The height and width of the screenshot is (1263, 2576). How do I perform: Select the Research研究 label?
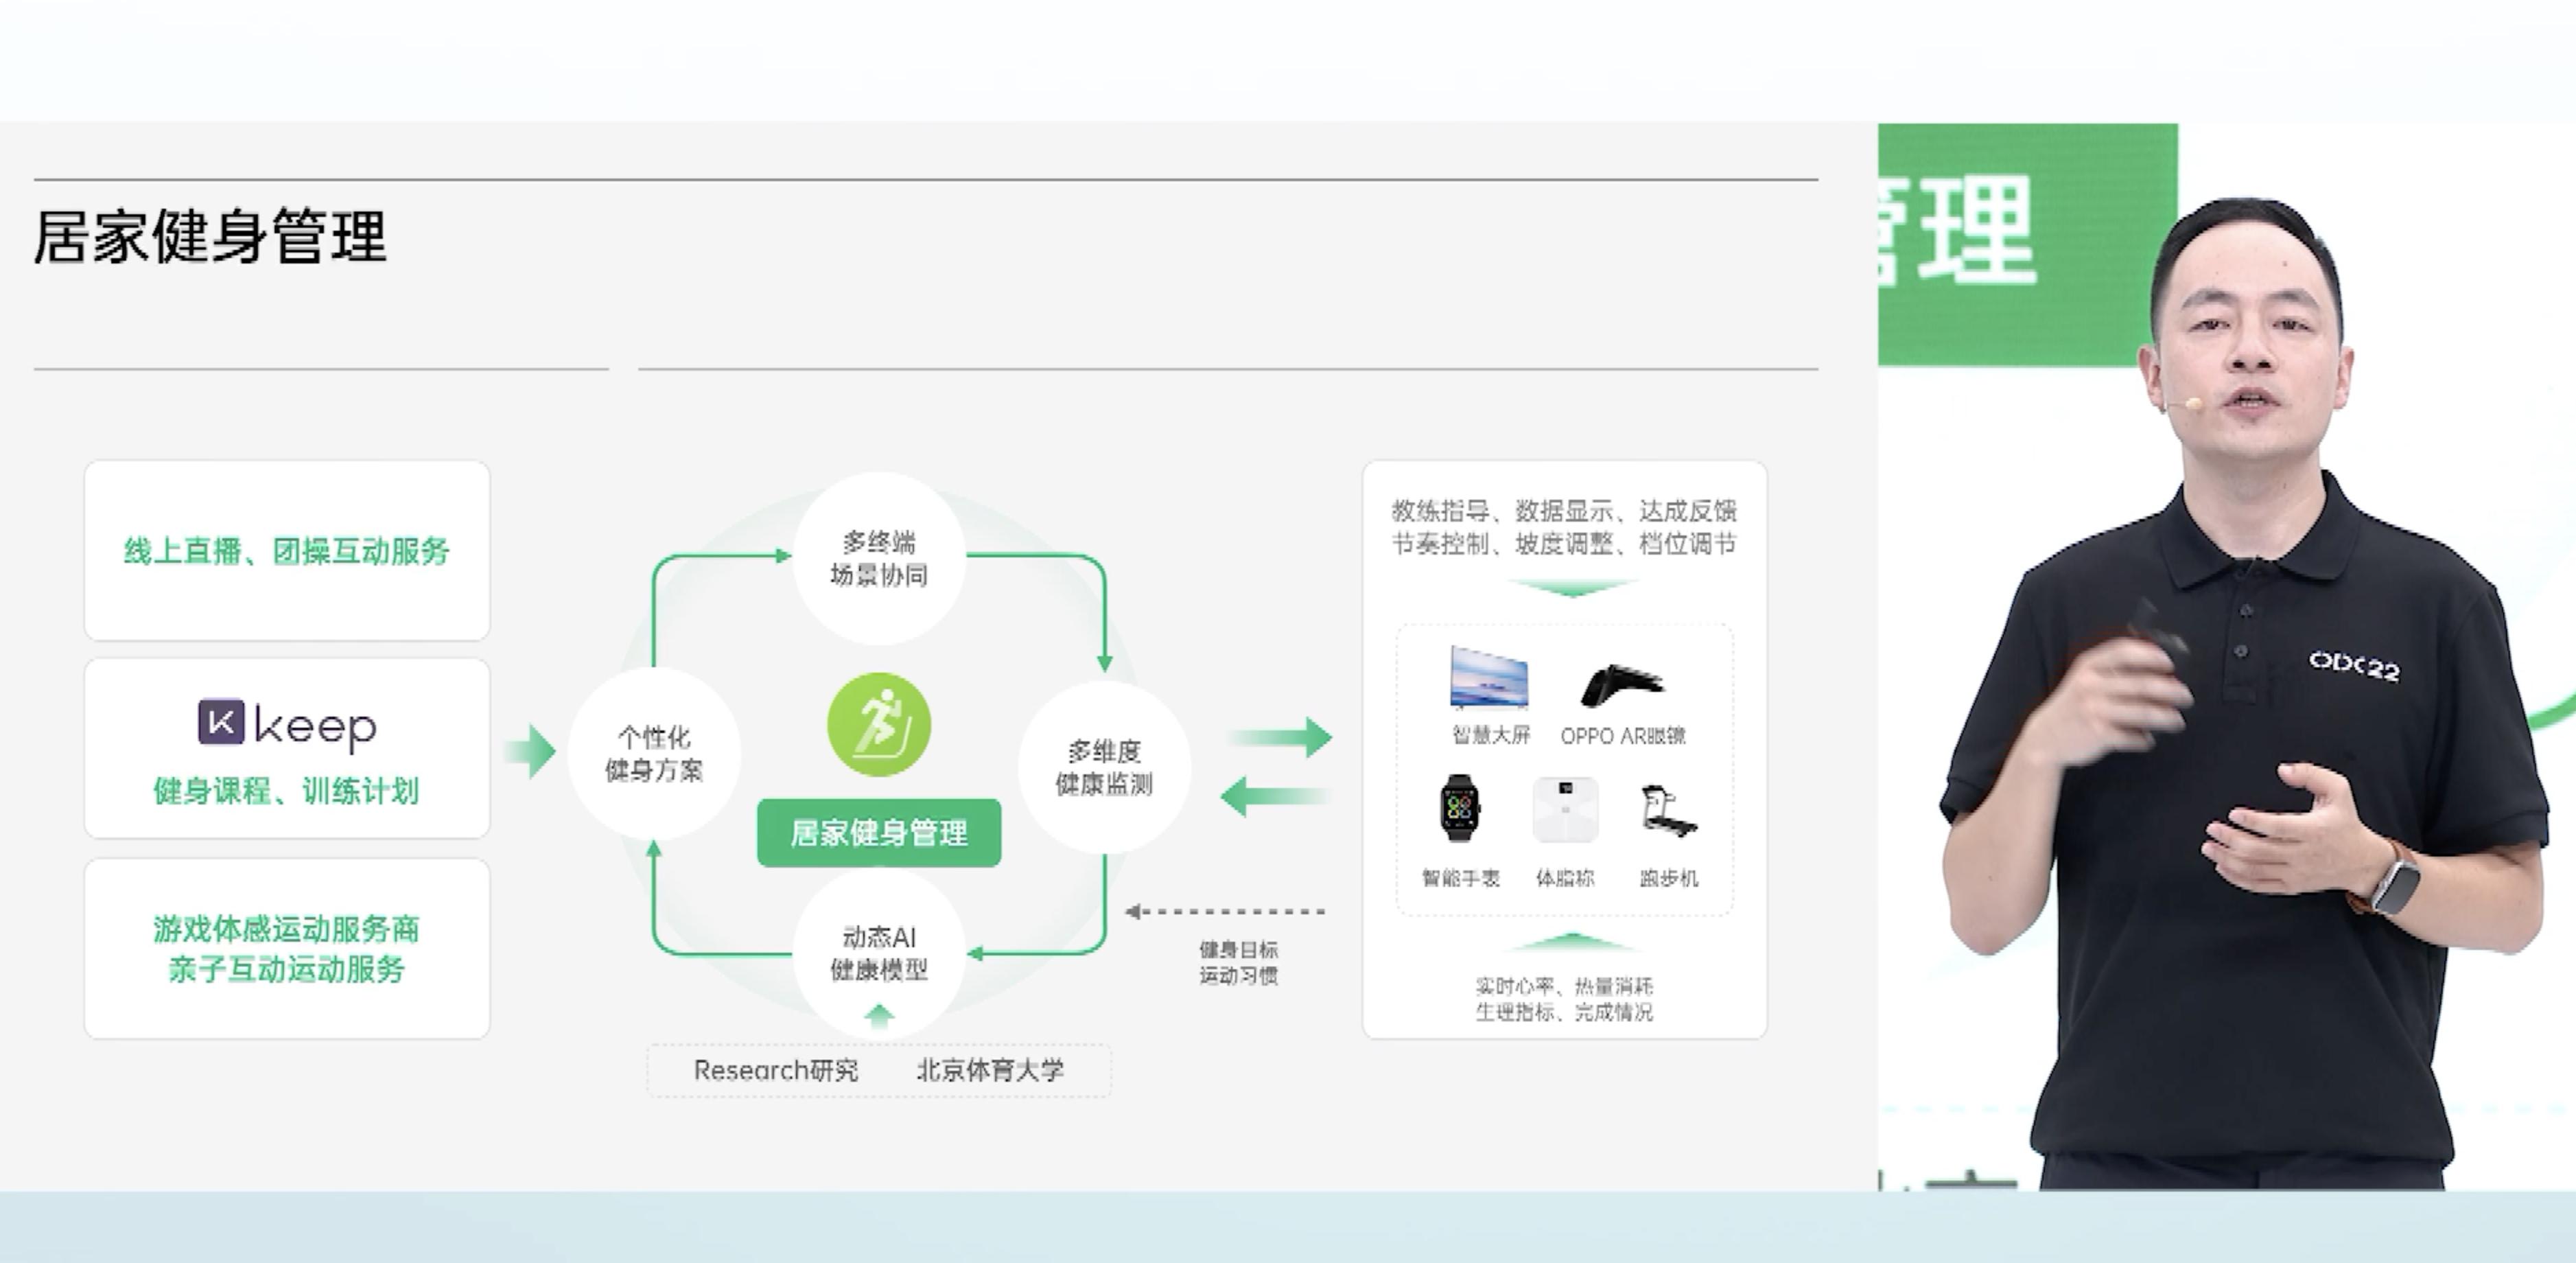tap(776, 1070)
